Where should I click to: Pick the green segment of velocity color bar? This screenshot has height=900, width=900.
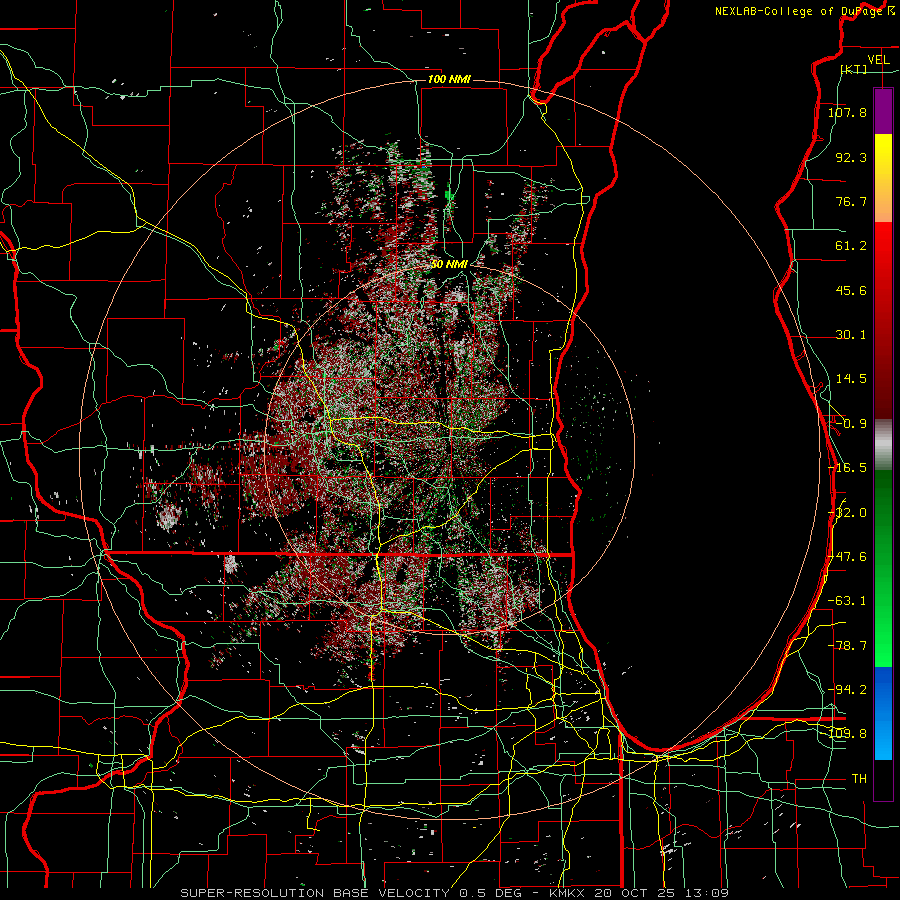click(x=883, y=568)
